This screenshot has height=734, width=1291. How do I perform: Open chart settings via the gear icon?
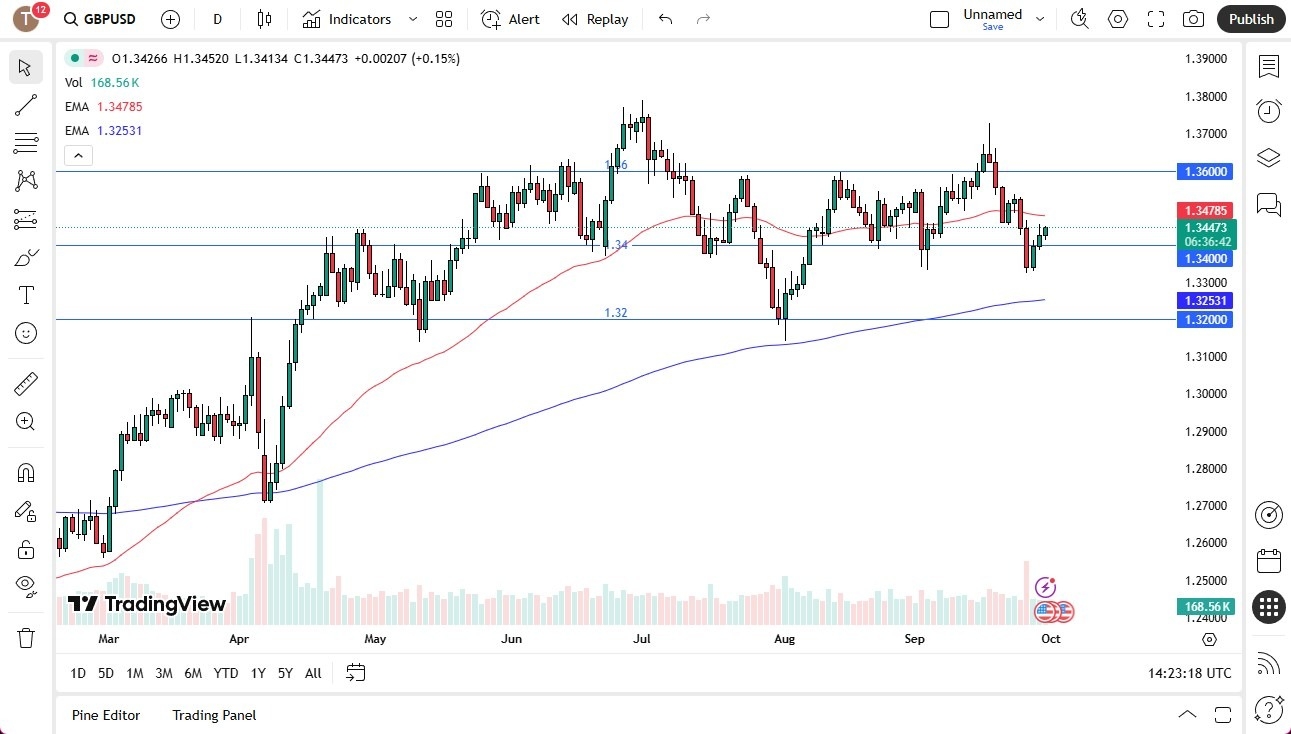pyautogui.click(x=1118, y=19)
